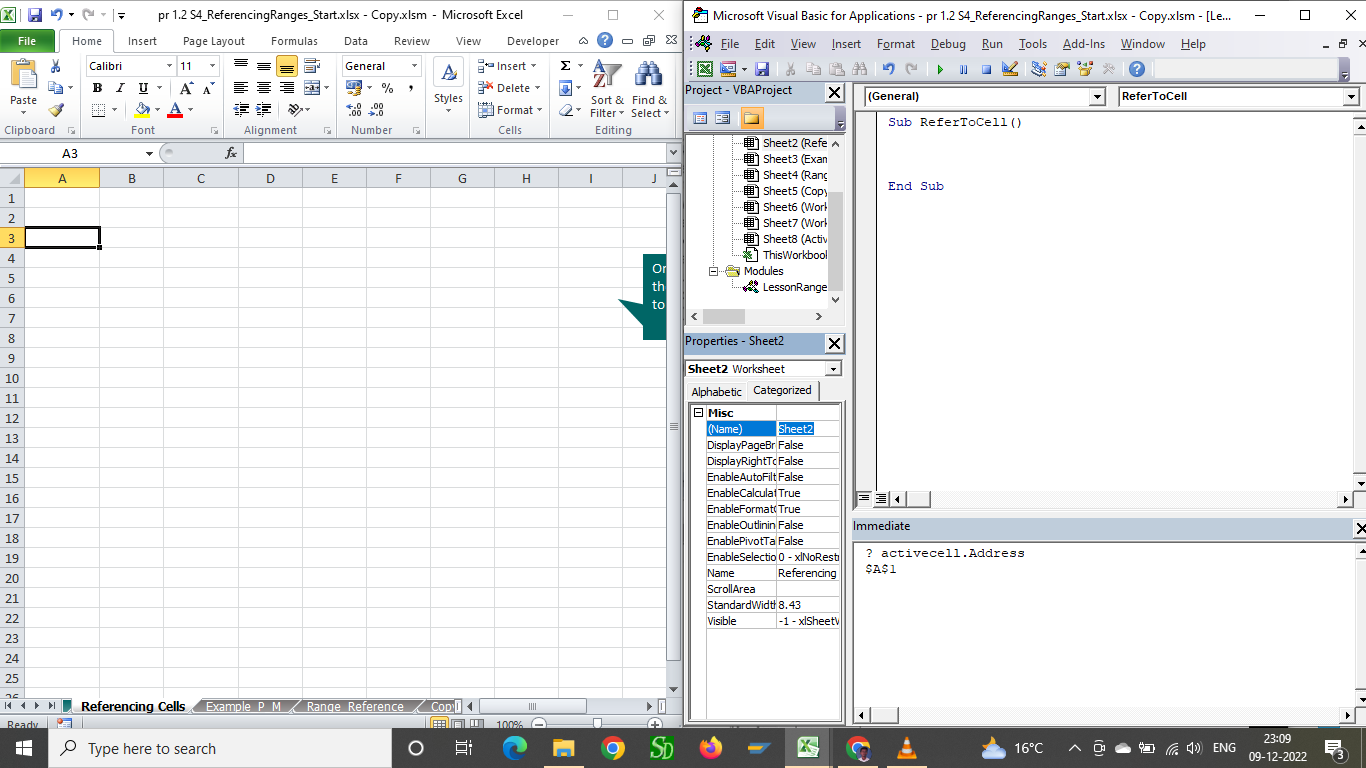Image resolution: width=1366 pixels, height=768 pixels.
Task: Open Project Explorer from VBA toolbar
Action: coord(1039,69)
